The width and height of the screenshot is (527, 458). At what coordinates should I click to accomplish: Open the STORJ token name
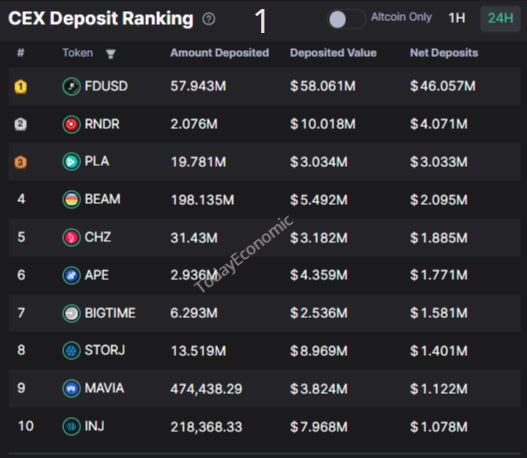coord(105,350)
